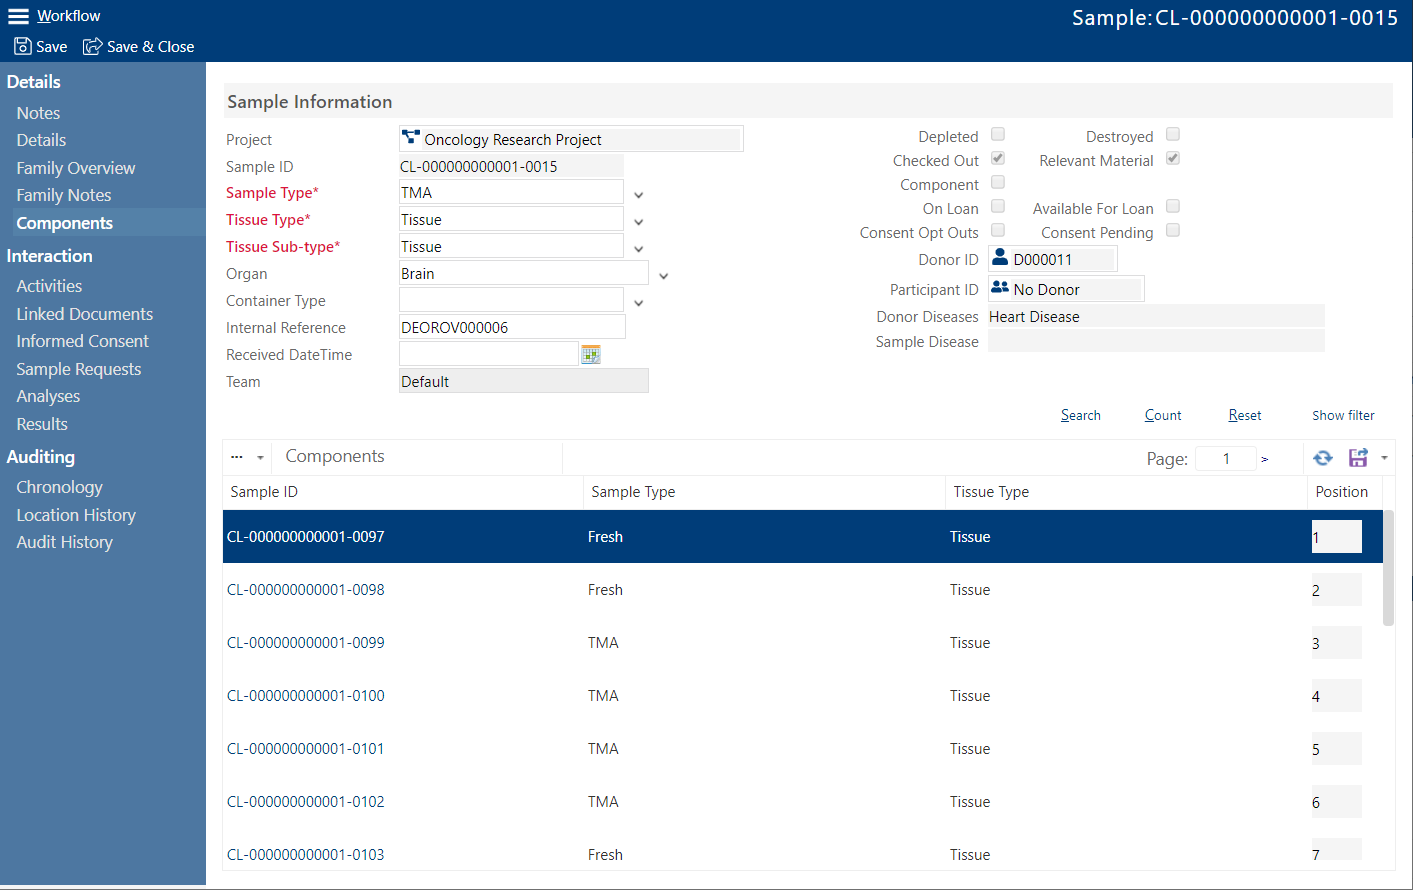Enable the On Loan checkbox
Screen dimensions: 1413x890
(x=997, y=207)
